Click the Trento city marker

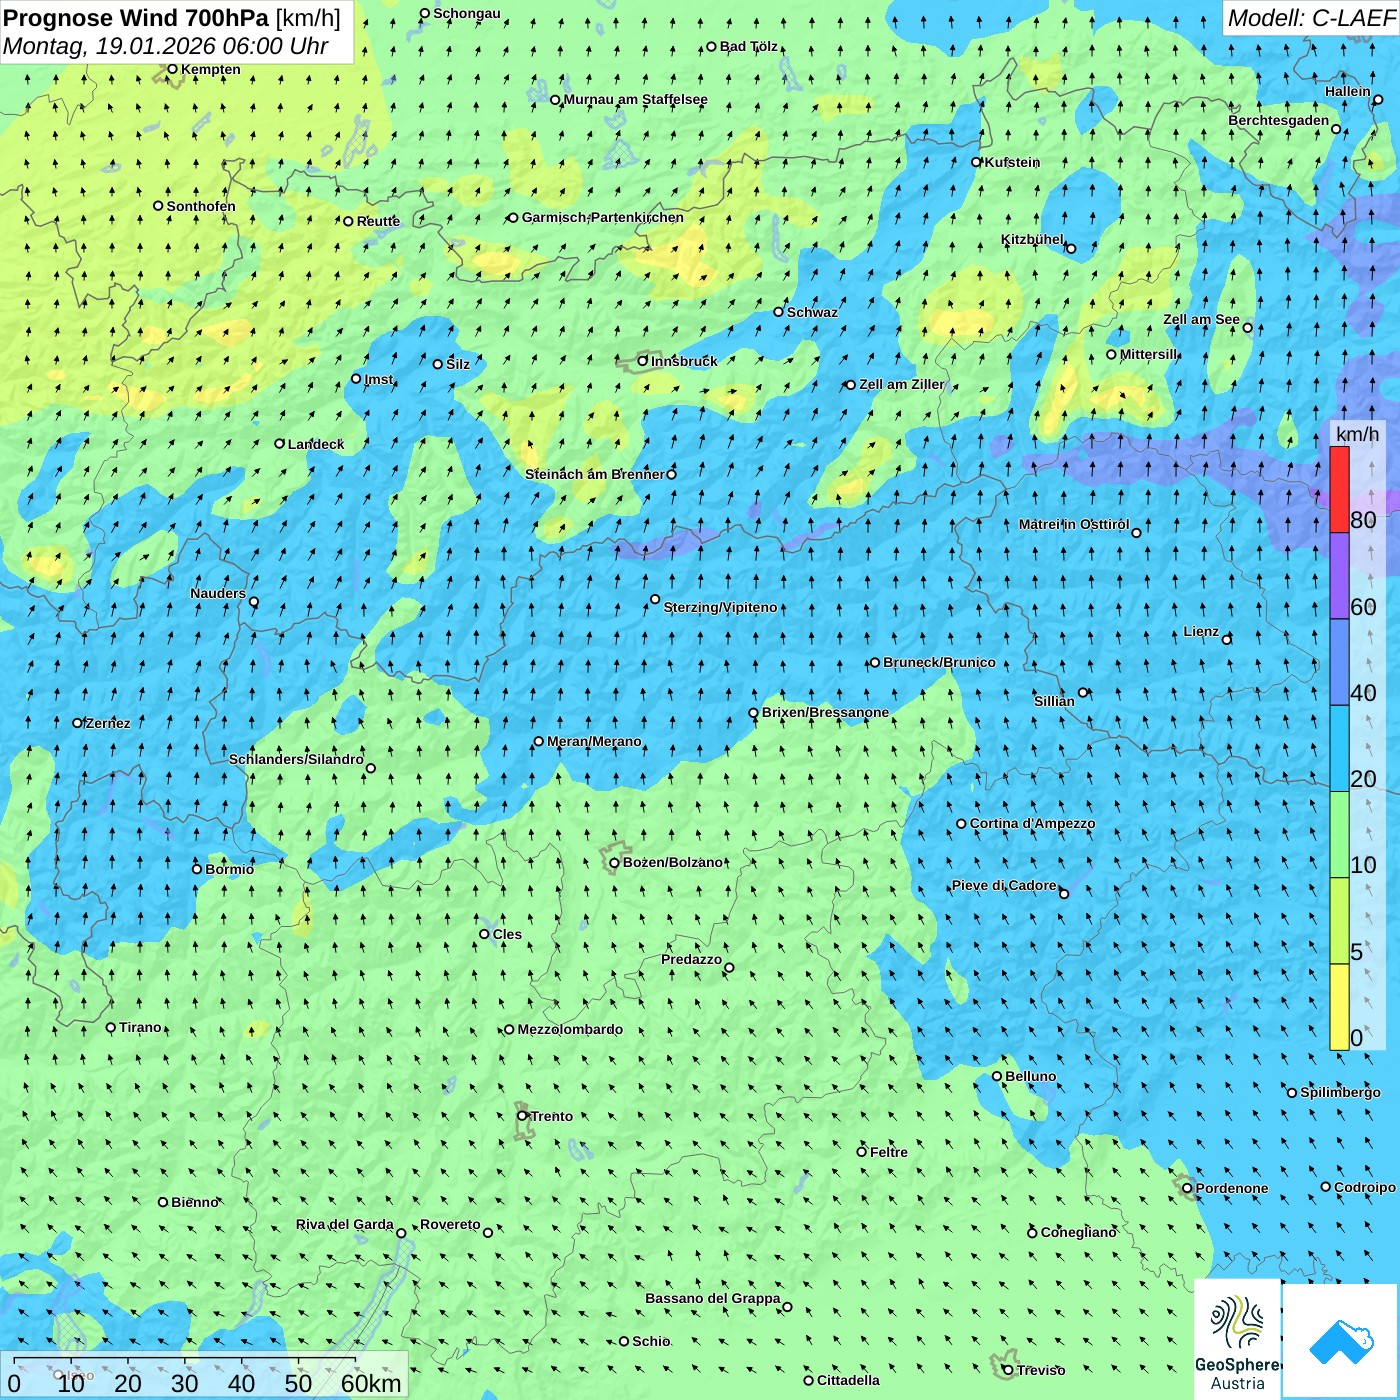click(522, 1116)
